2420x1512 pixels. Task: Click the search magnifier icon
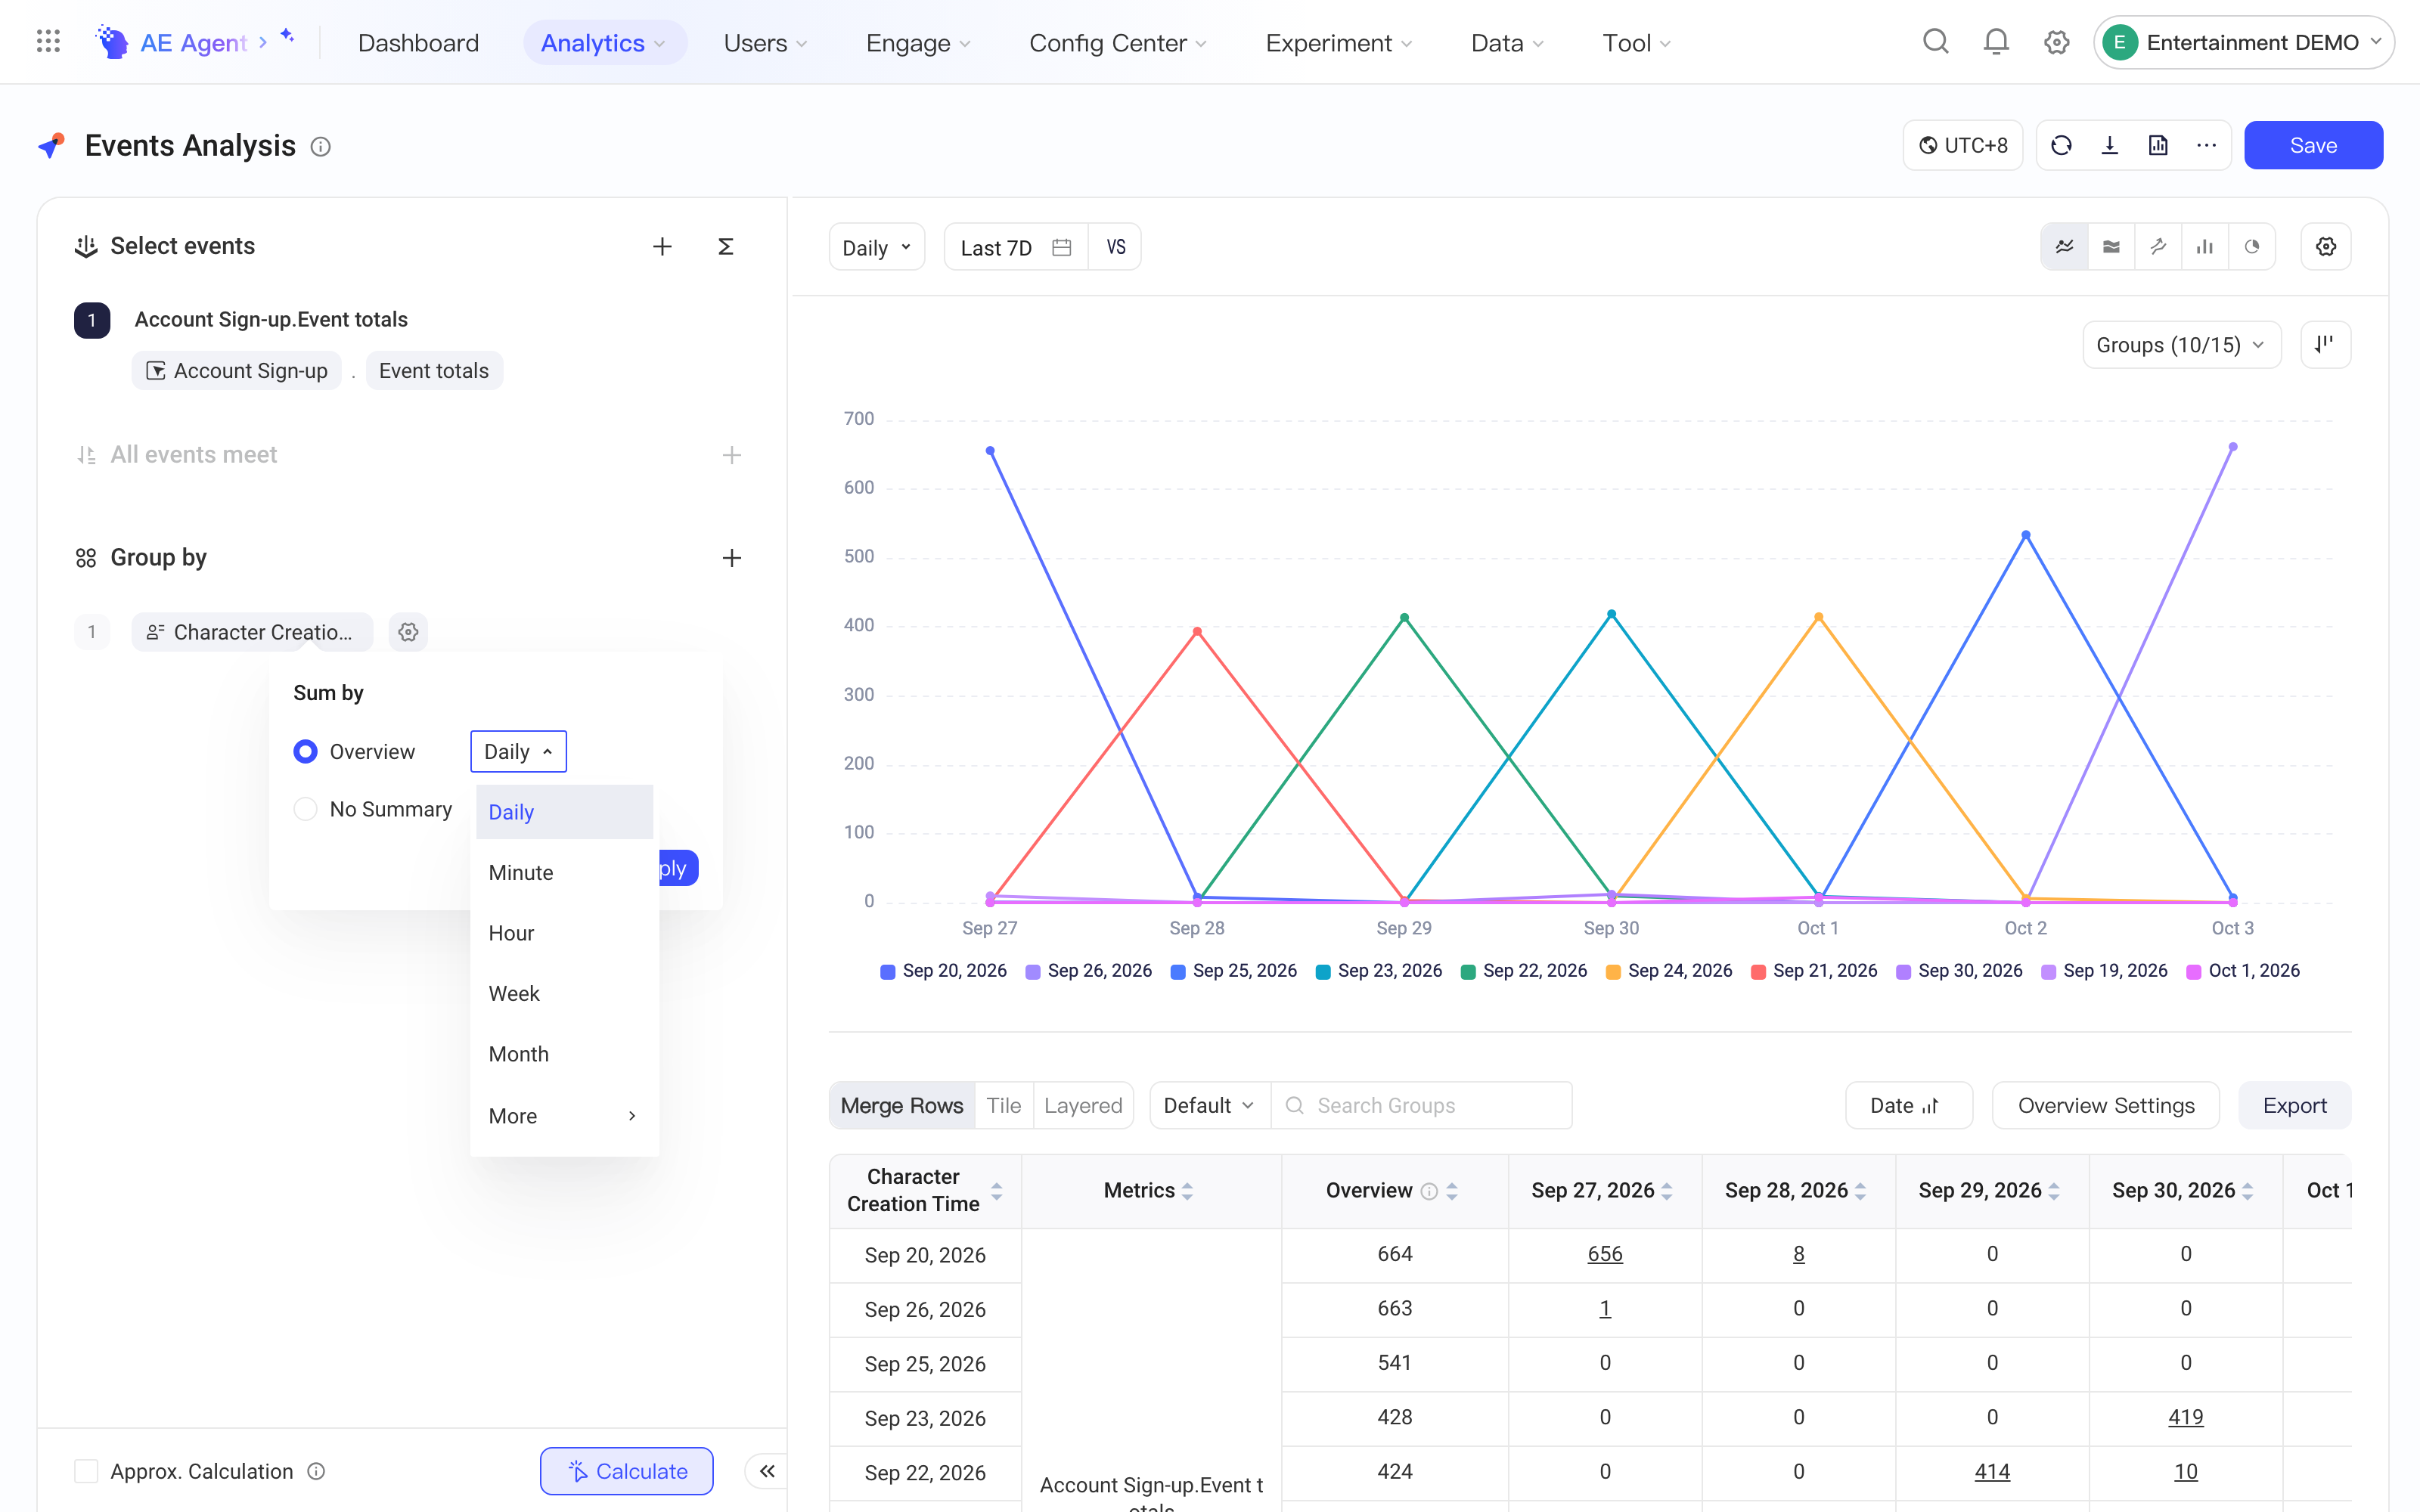coord(1935,42)
